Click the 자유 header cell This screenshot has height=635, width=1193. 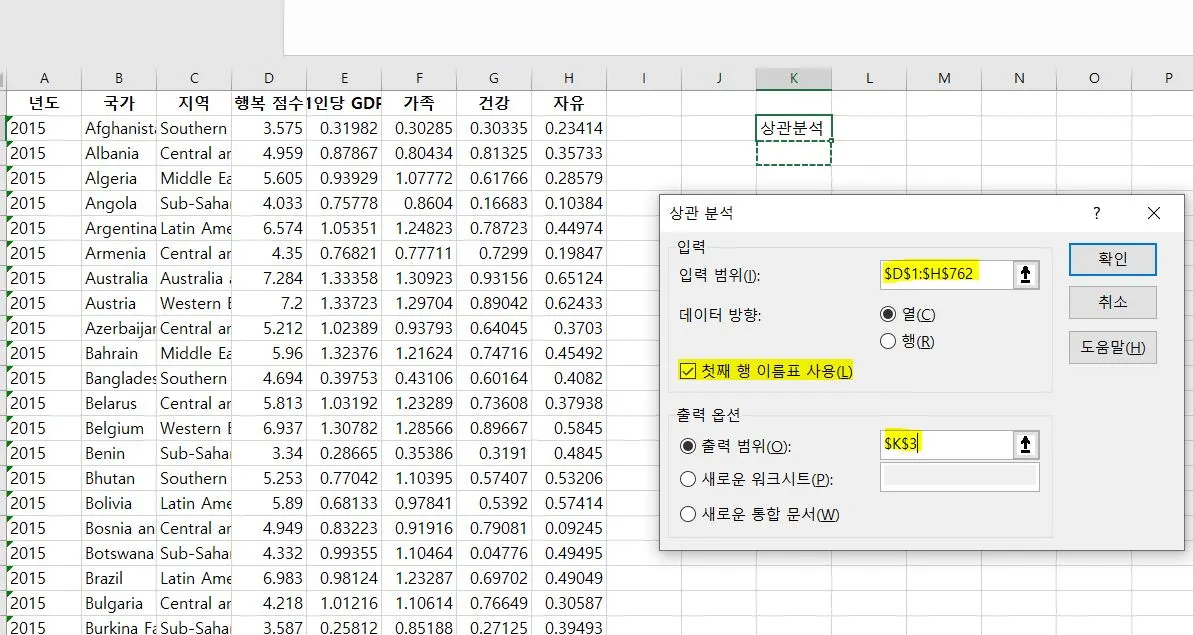pos(569,103)
